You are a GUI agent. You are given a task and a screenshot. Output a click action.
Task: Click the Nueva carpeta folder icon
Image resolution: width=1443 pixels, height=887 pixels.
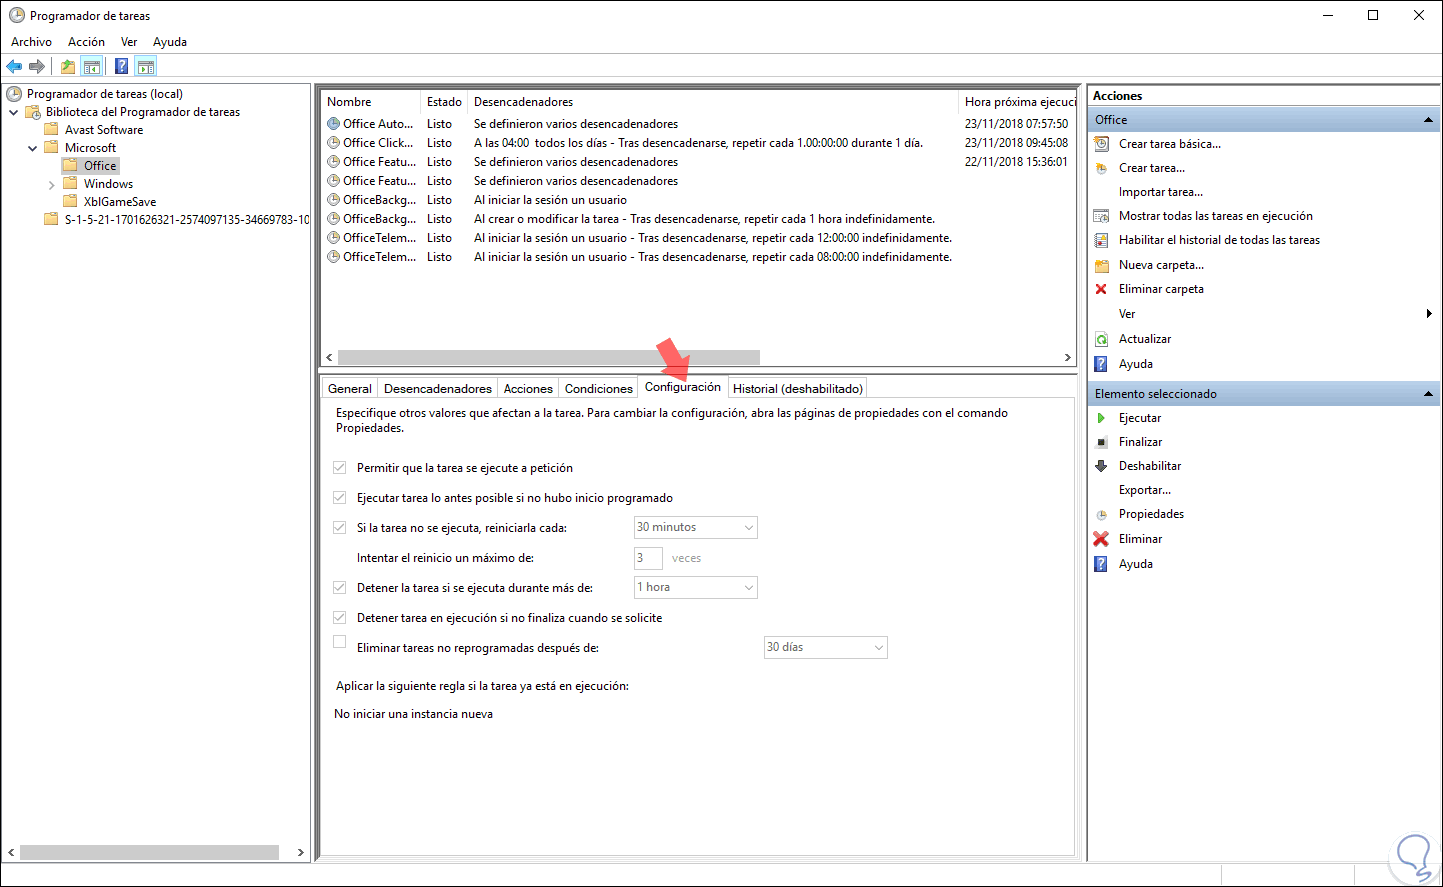[1101, 265]
